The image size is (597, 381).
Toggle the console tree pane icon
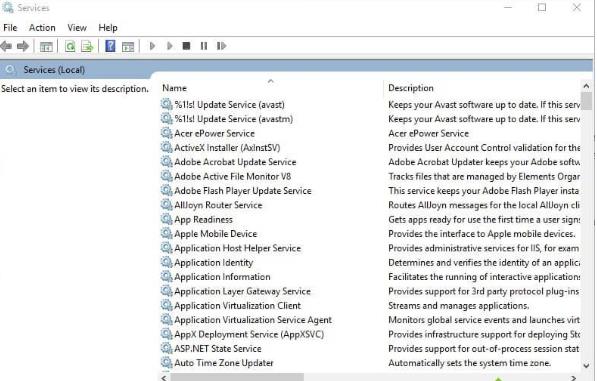[46, 47]
